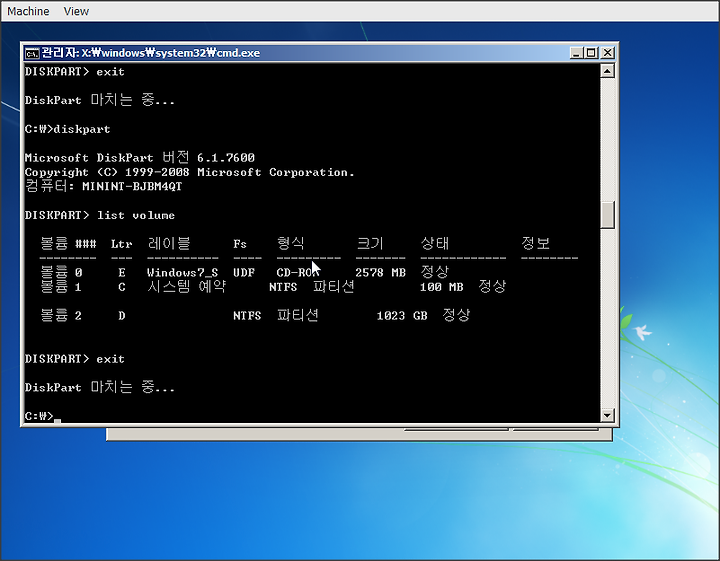Click the scrollbar down arrow
This screenshot has height=561, width=720.
point(607,415)
